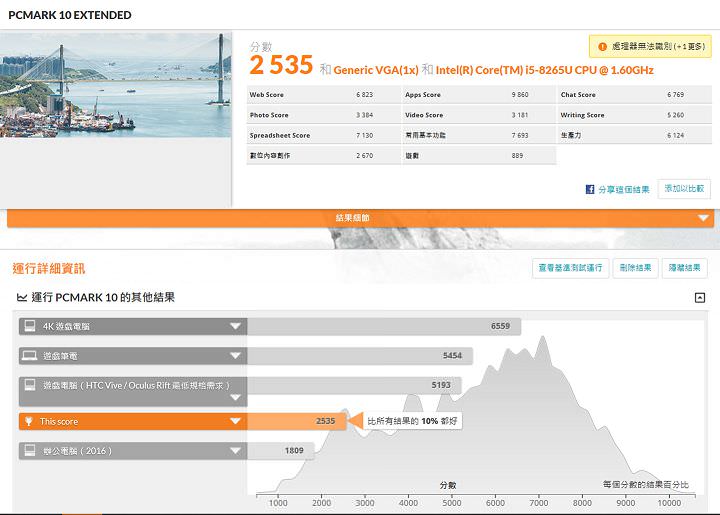Click the monitor icon on HTC Vive gaming PC bar
Image resolution: width=720 pixels, height=515 pixels.
[x=28, y=385]
